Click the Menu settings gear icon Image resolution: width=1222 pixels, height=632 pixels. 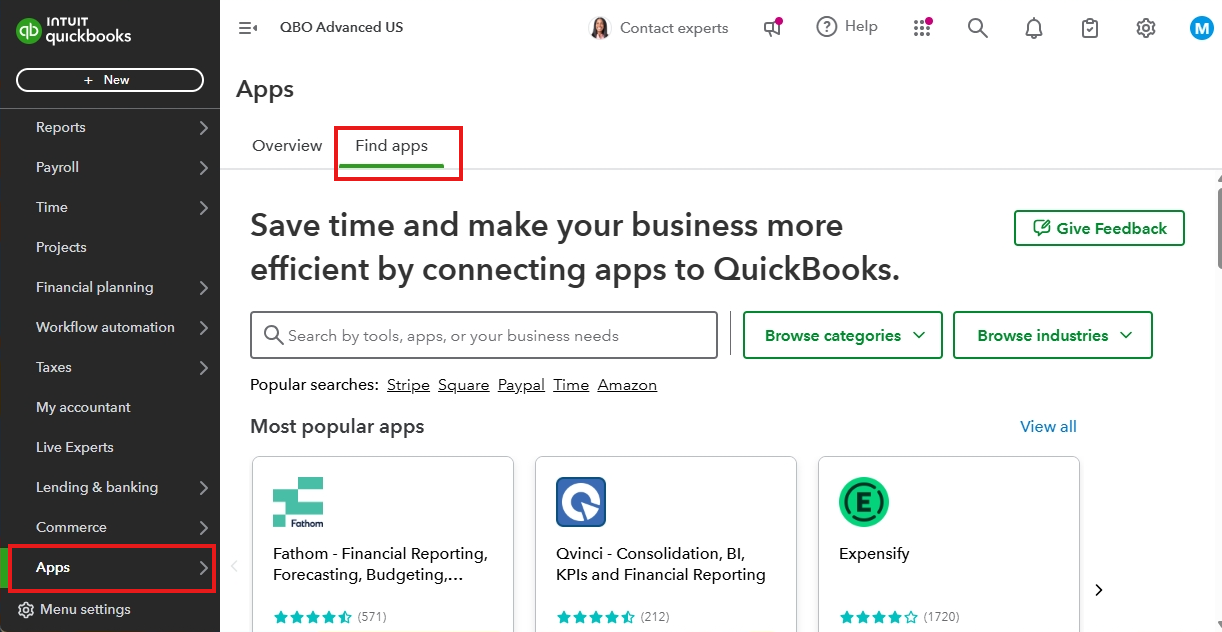[x=26, y=610]
